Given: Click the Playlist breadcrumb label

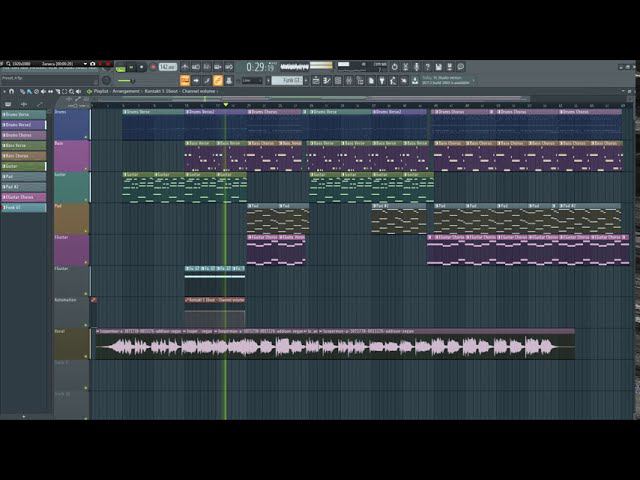Looking at the screenshot, I should (x=102, y=91).
